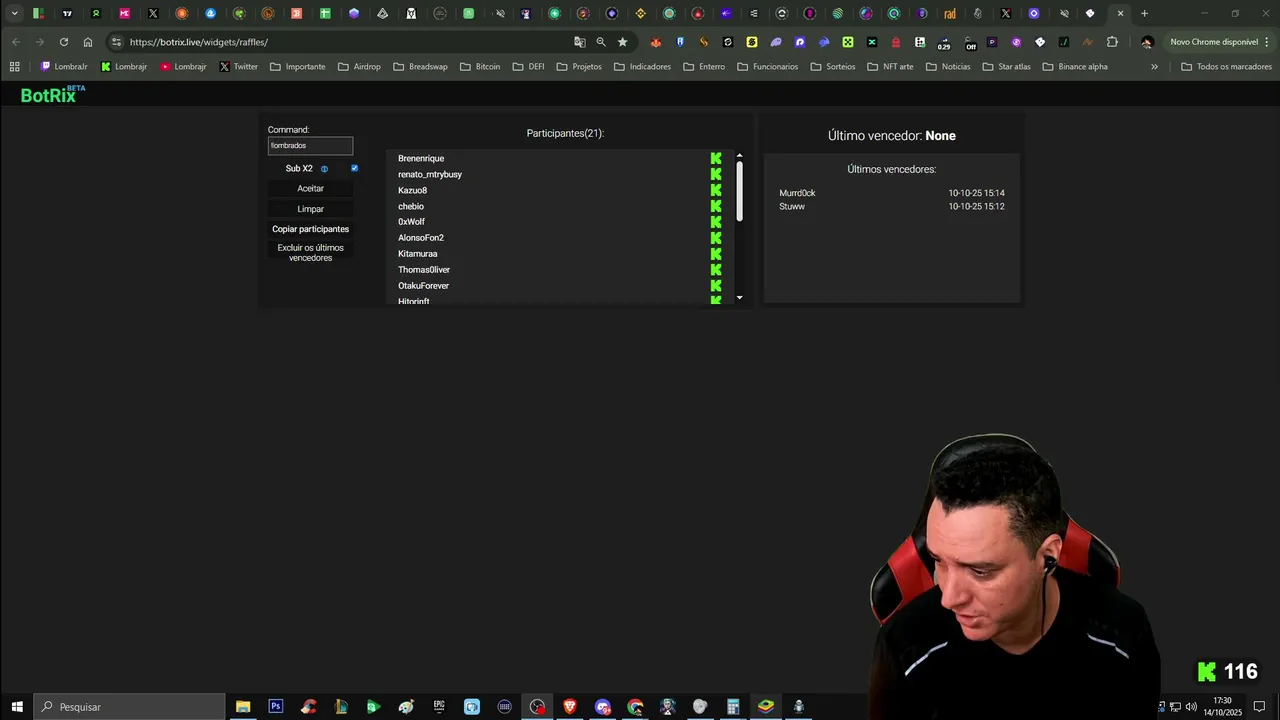Select participant 0xWolf

pyautogui.click(x=411, y=222)
